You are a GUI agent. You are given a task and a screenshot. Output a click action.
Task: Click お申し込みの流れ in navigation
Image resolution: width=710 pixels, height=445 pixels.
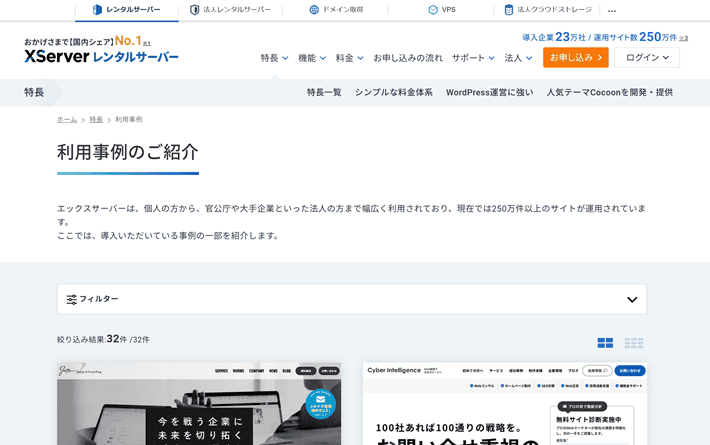click(408, 58)
